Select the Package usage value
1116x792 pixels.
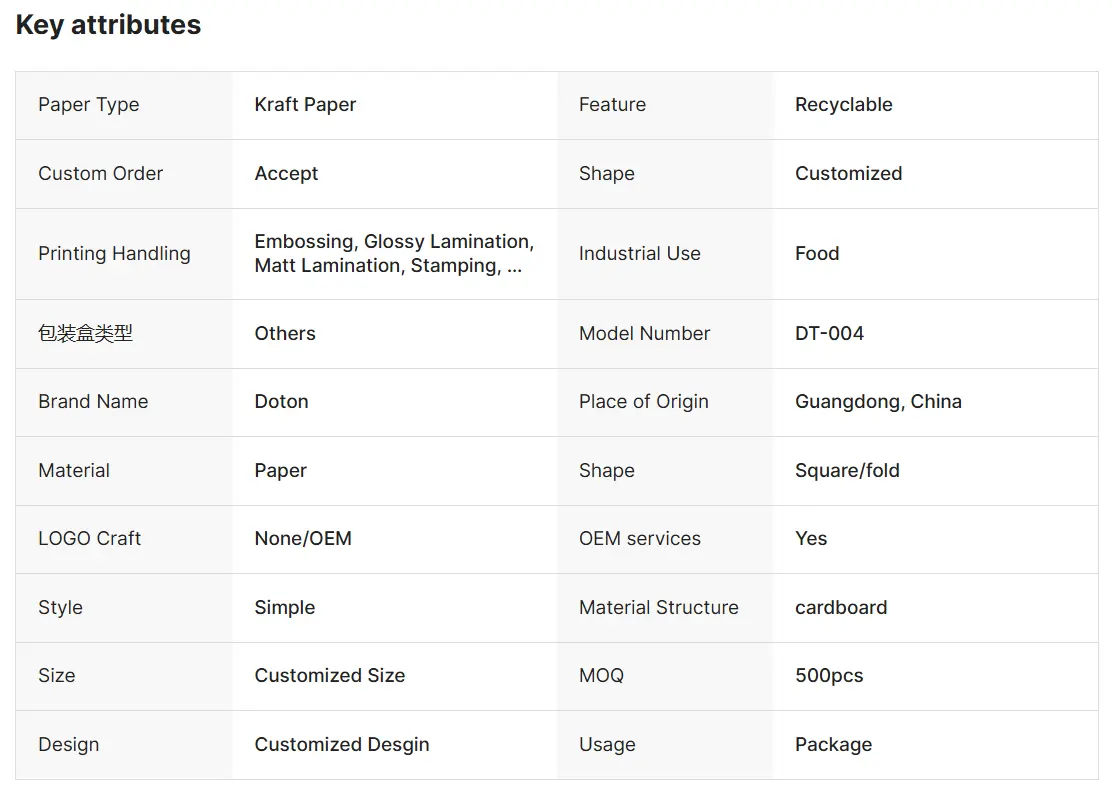click(x=833, y=744)
